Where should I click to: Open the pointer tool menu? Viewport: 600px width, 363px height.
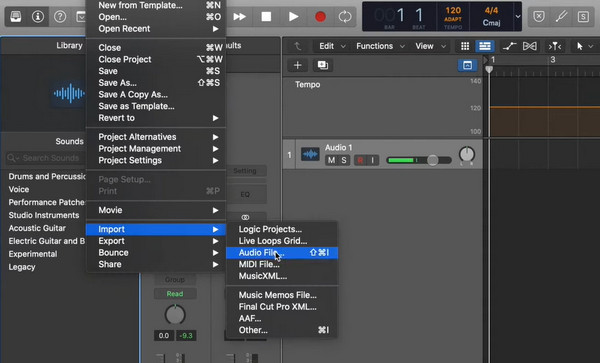click(584, 46)
